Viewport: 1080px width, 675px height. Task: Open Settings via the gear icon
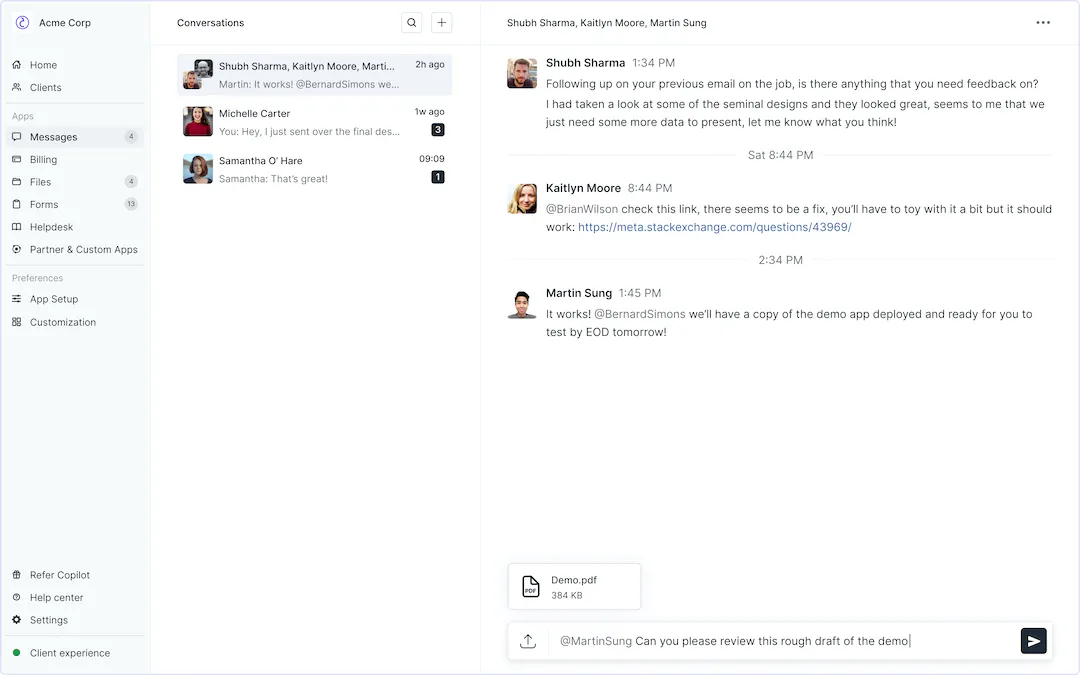click(17, 620)
